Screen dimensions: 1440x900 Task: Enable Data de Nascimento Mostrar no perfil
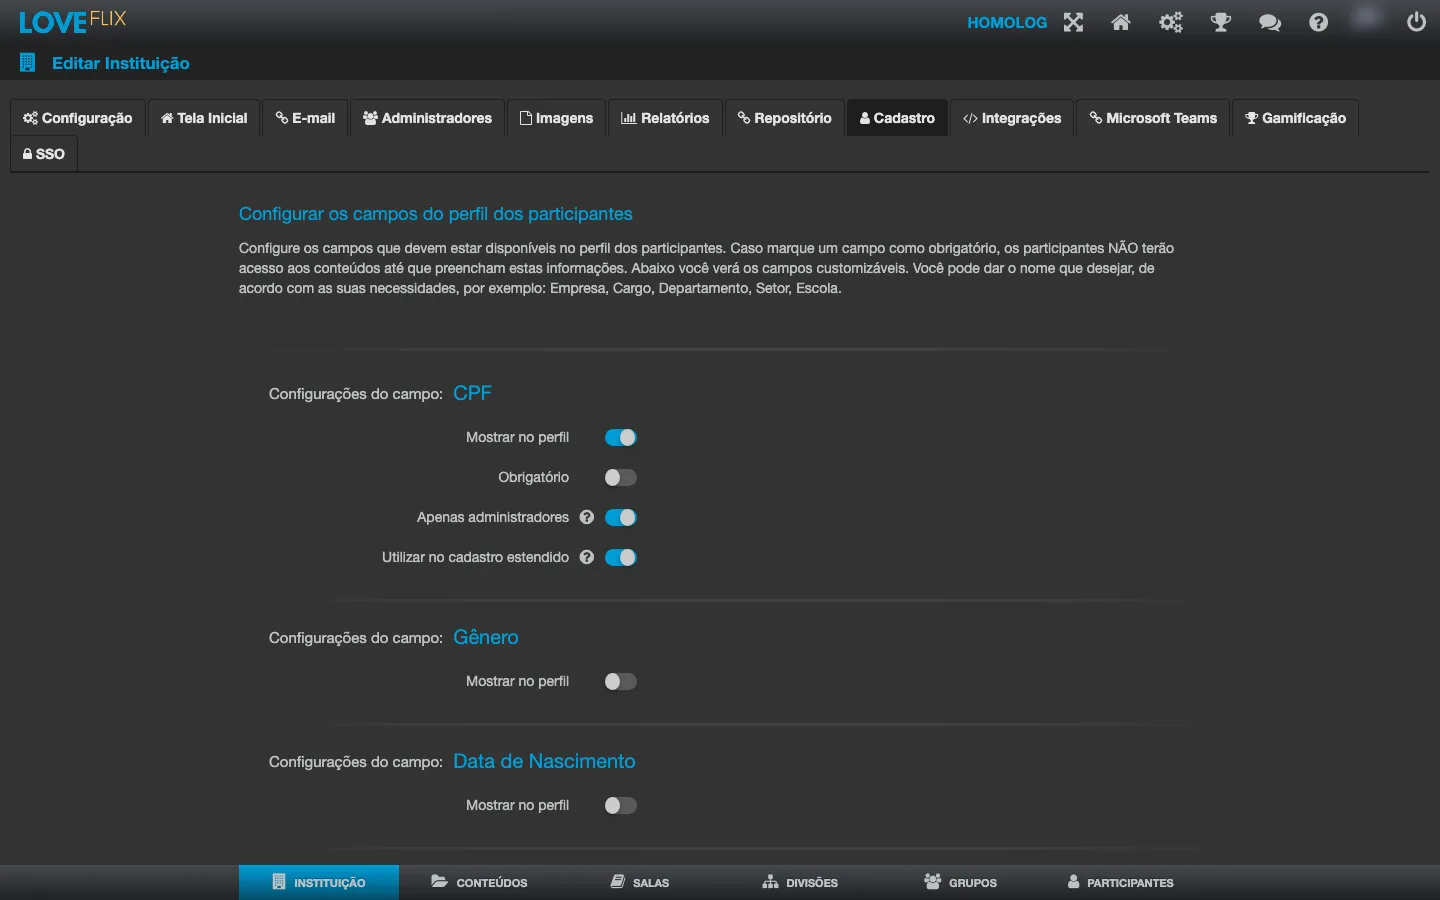[x=621, y=805]
